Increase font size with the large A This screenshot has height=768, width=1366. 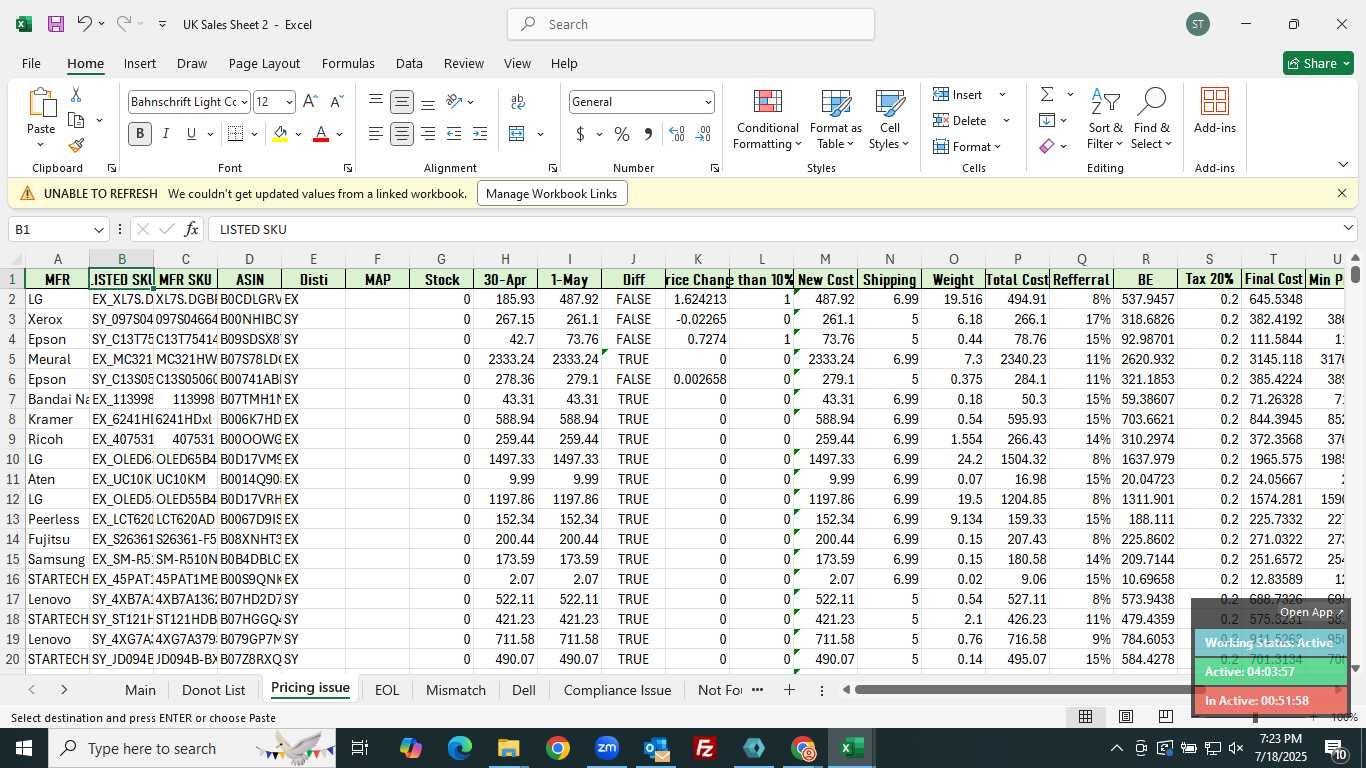point(310,102)
